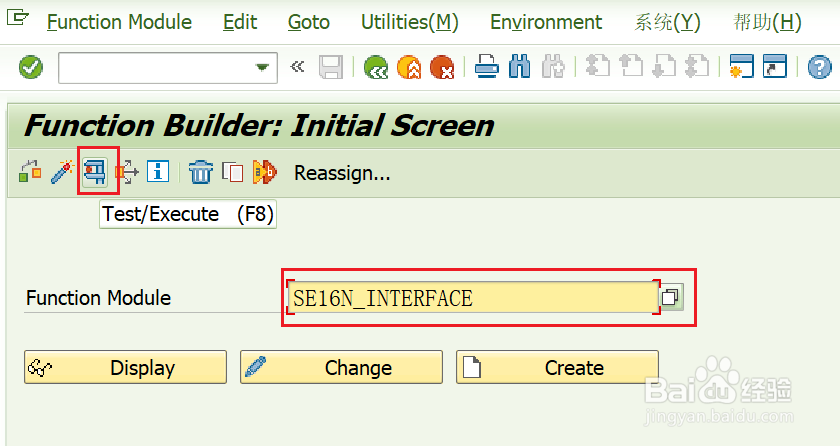Click the Help question mark icon

click(819, 67)
